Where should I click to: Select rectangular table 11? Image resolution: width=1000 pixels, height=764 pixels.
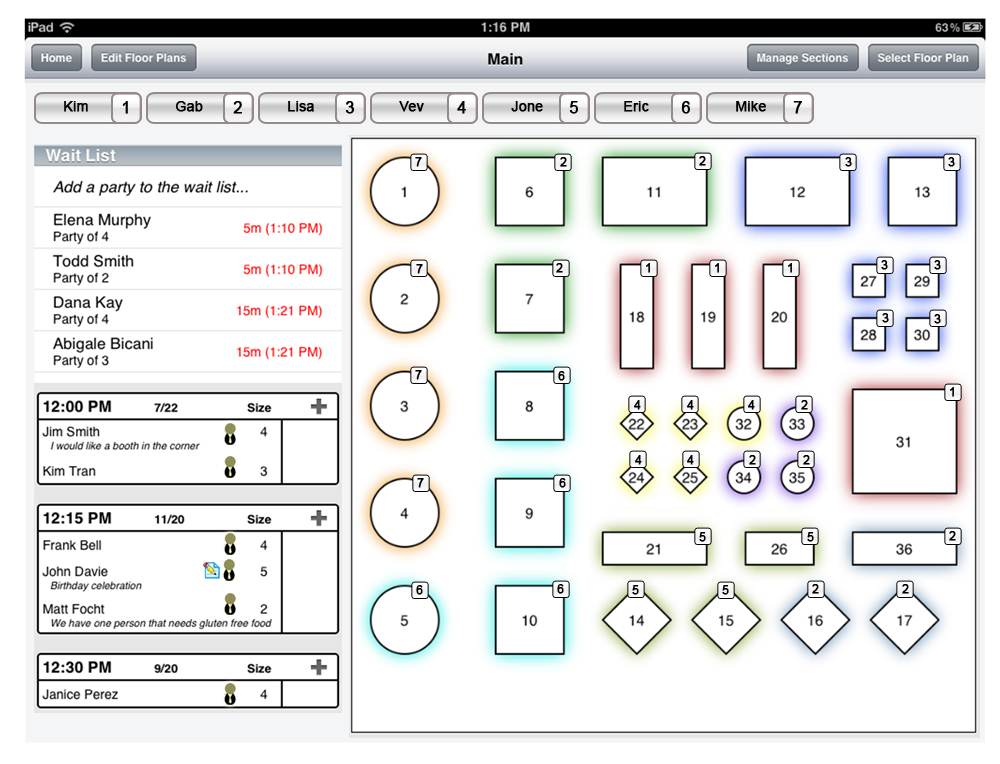pyautogui.click(x=654, y=191)
